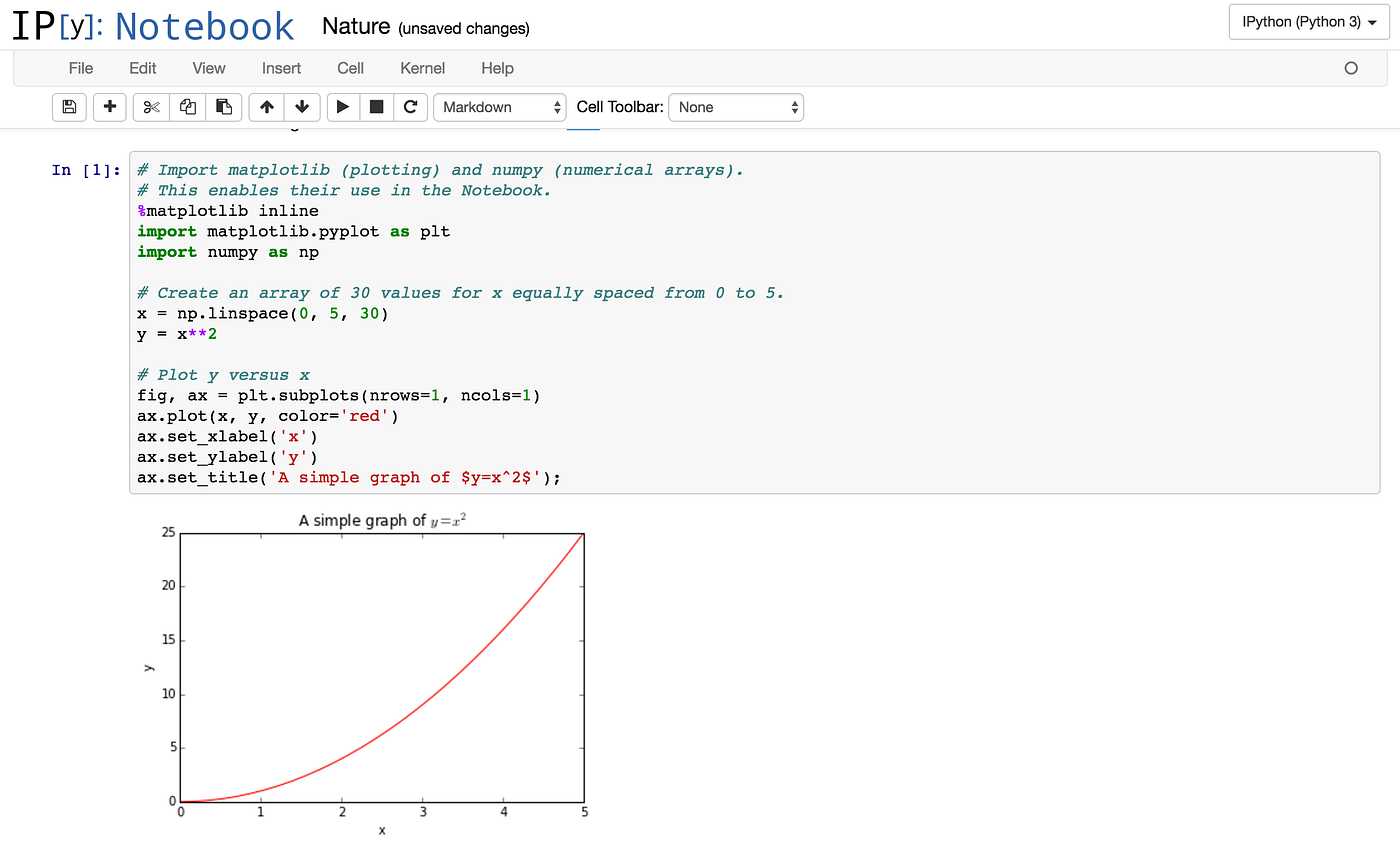Viewport: 1400px width, 843px height.
Task: Insert a new cell below with plus icon
Action: tap(109, 107)
